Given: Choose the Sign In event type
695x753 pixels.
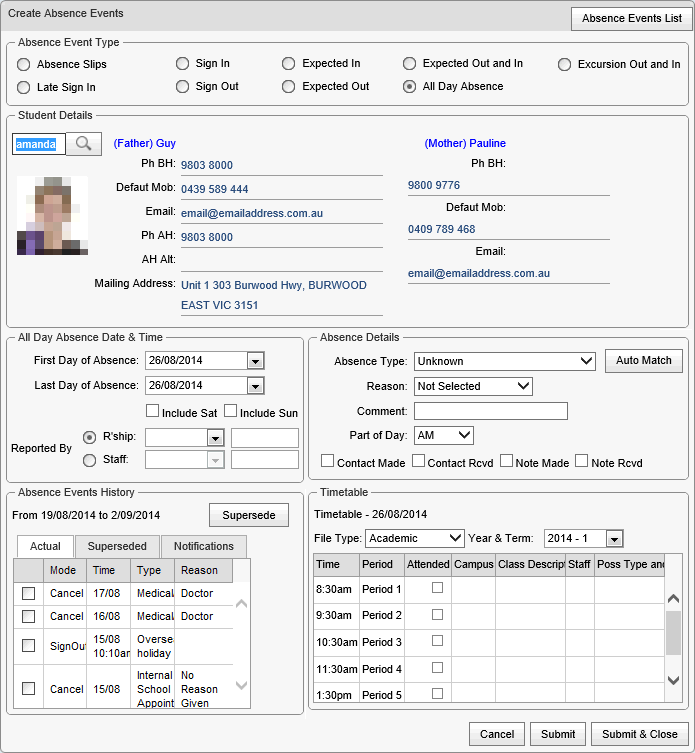Looking at the screenshot, I should coord(183,63).
